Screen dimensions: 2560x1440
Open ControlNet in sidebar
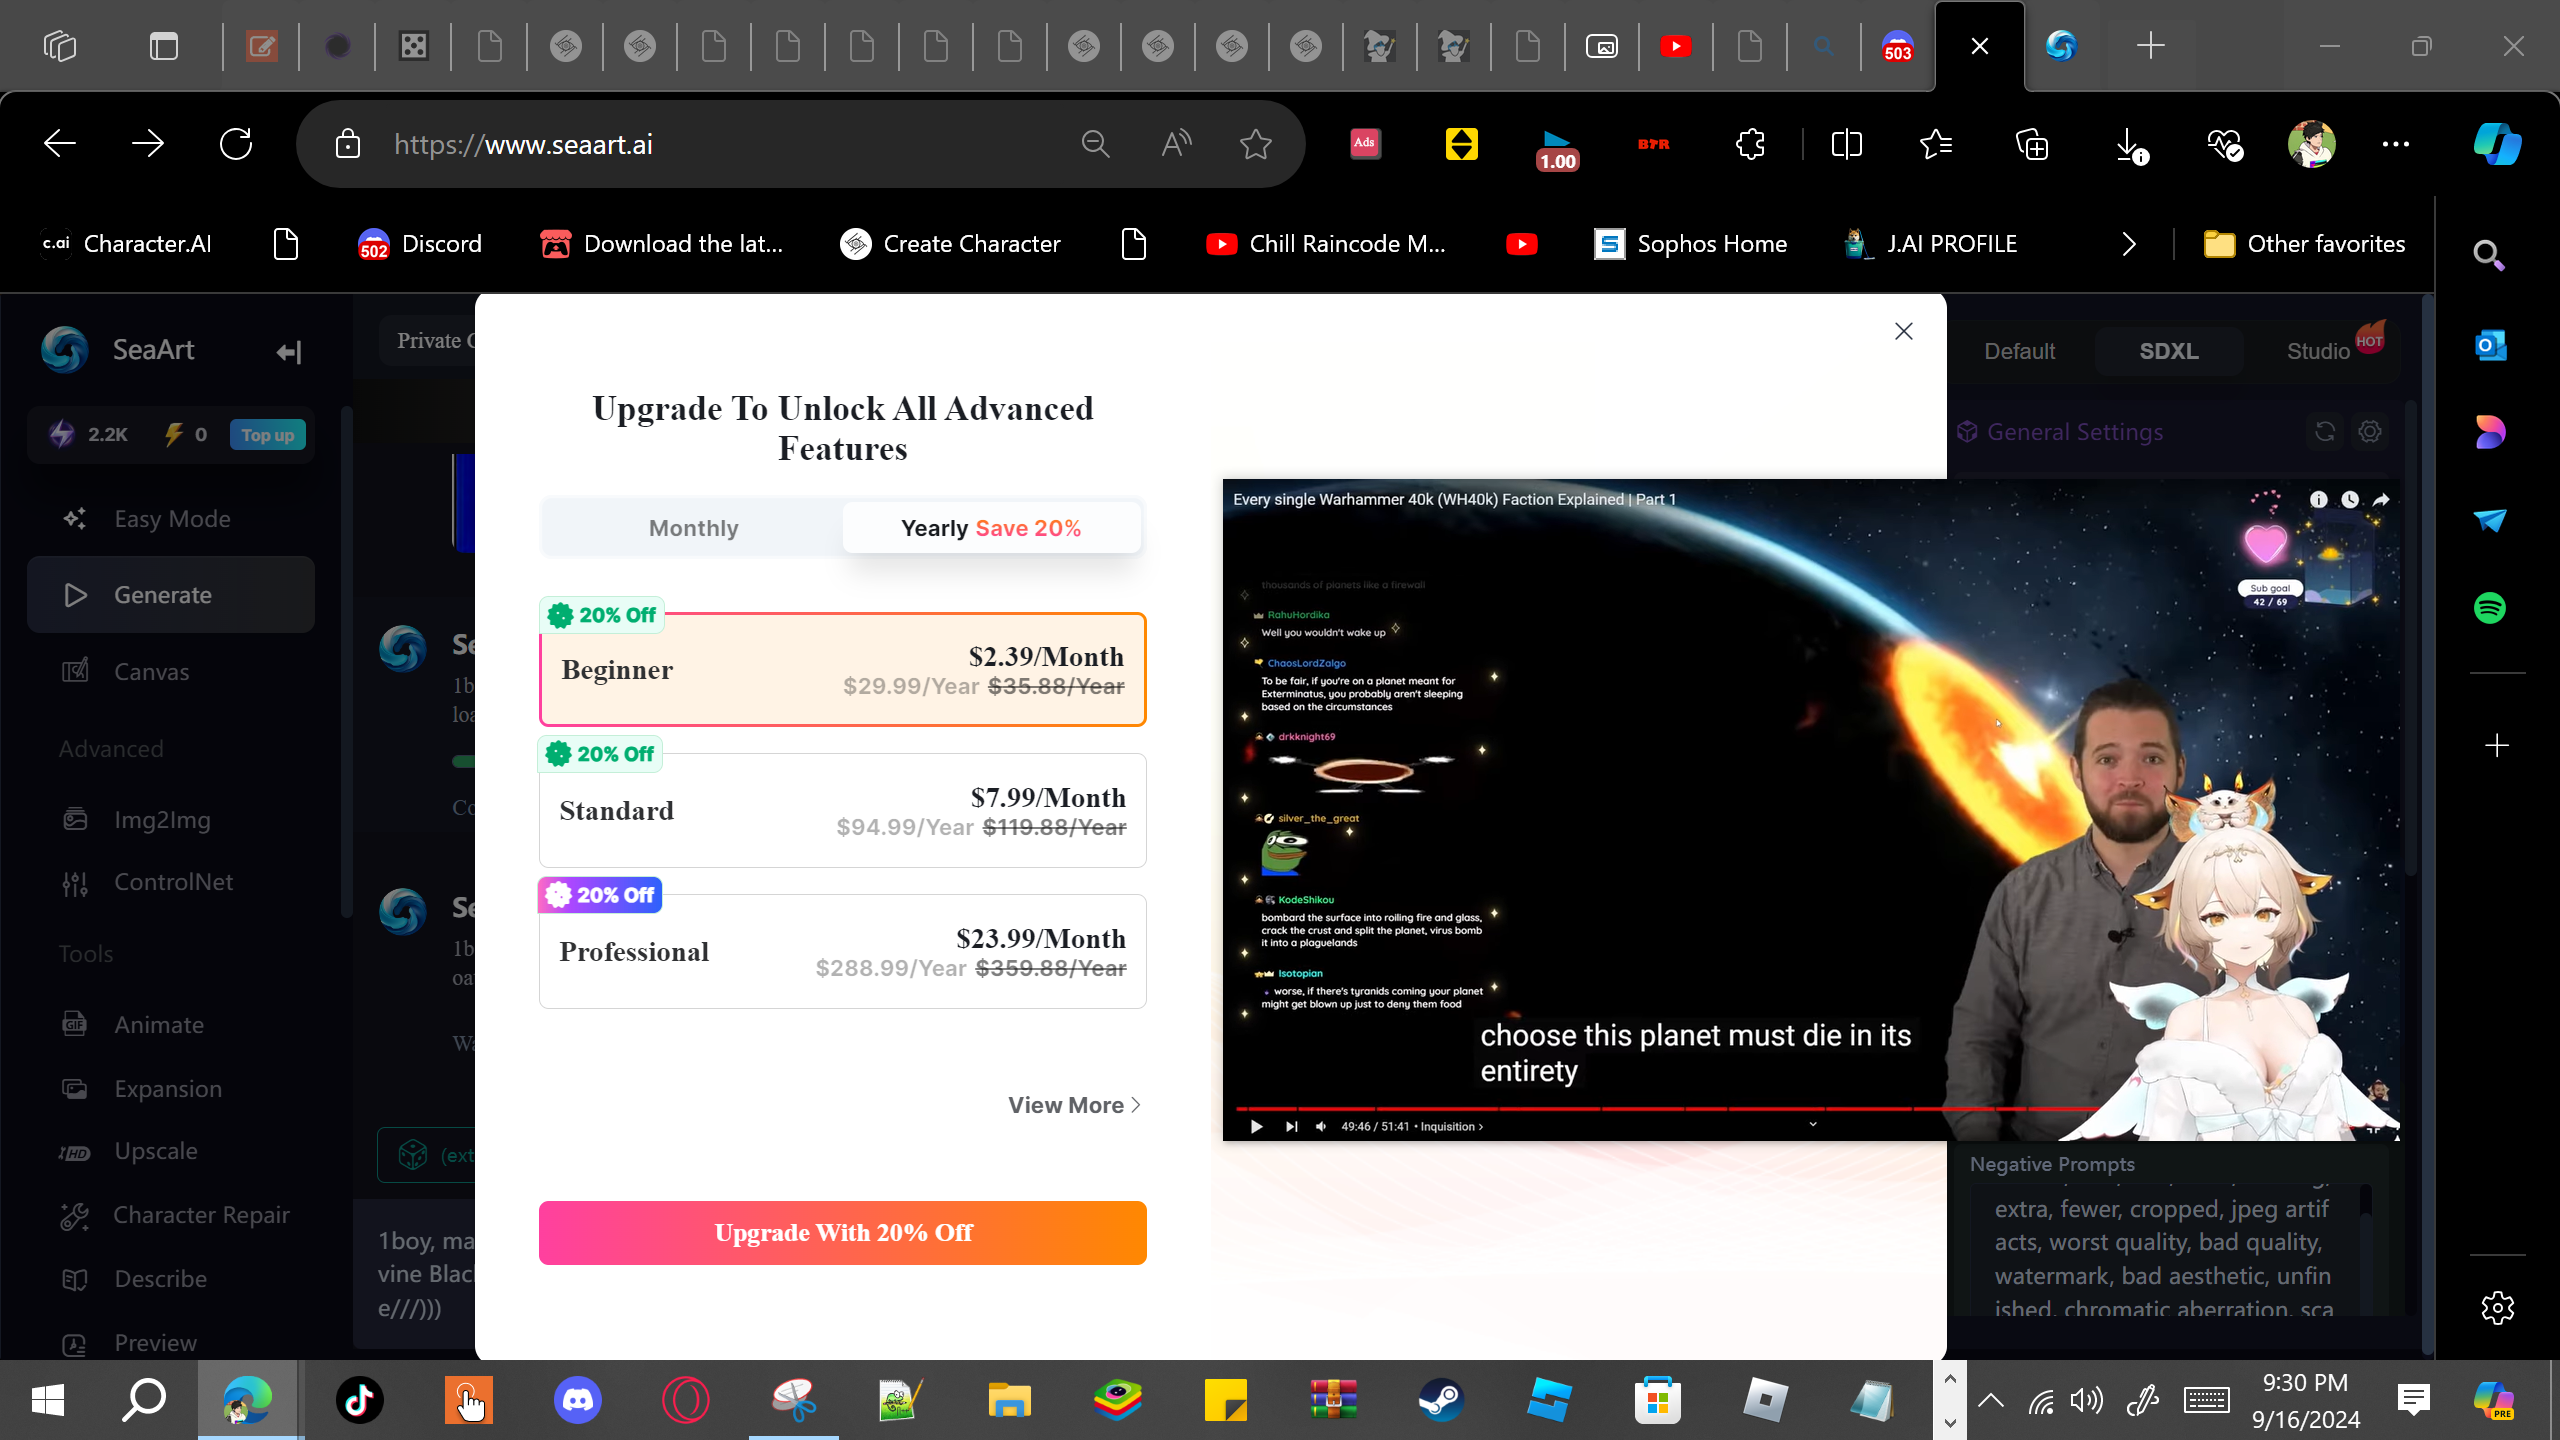point(171,882)
